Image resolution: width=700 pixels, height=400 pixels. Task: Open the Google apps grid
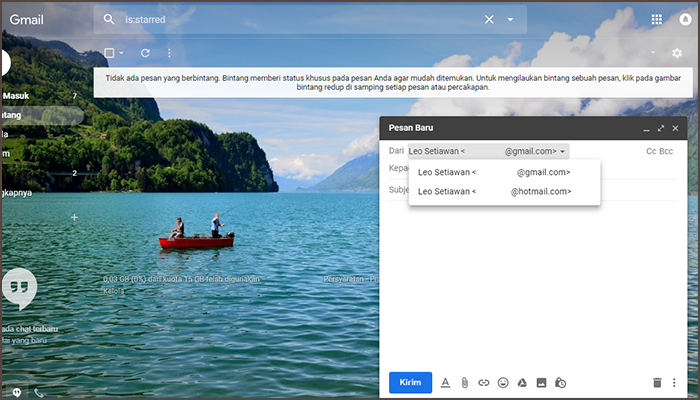coord(656,19)
